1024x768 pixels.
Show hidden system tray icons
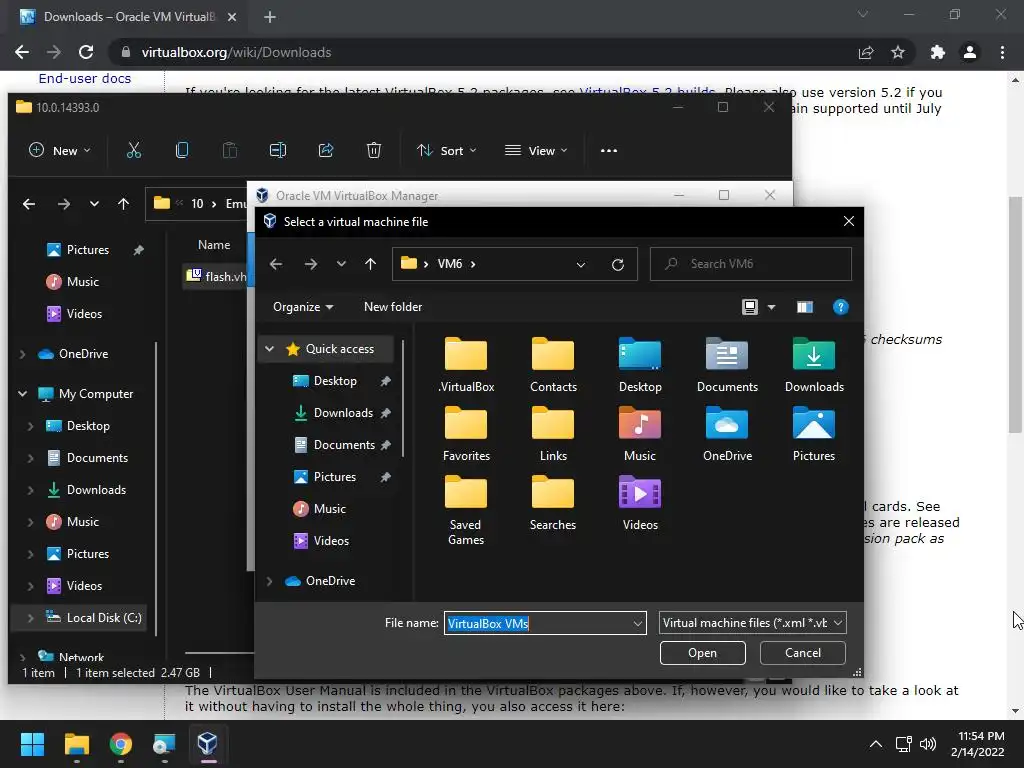coord(876,744)
